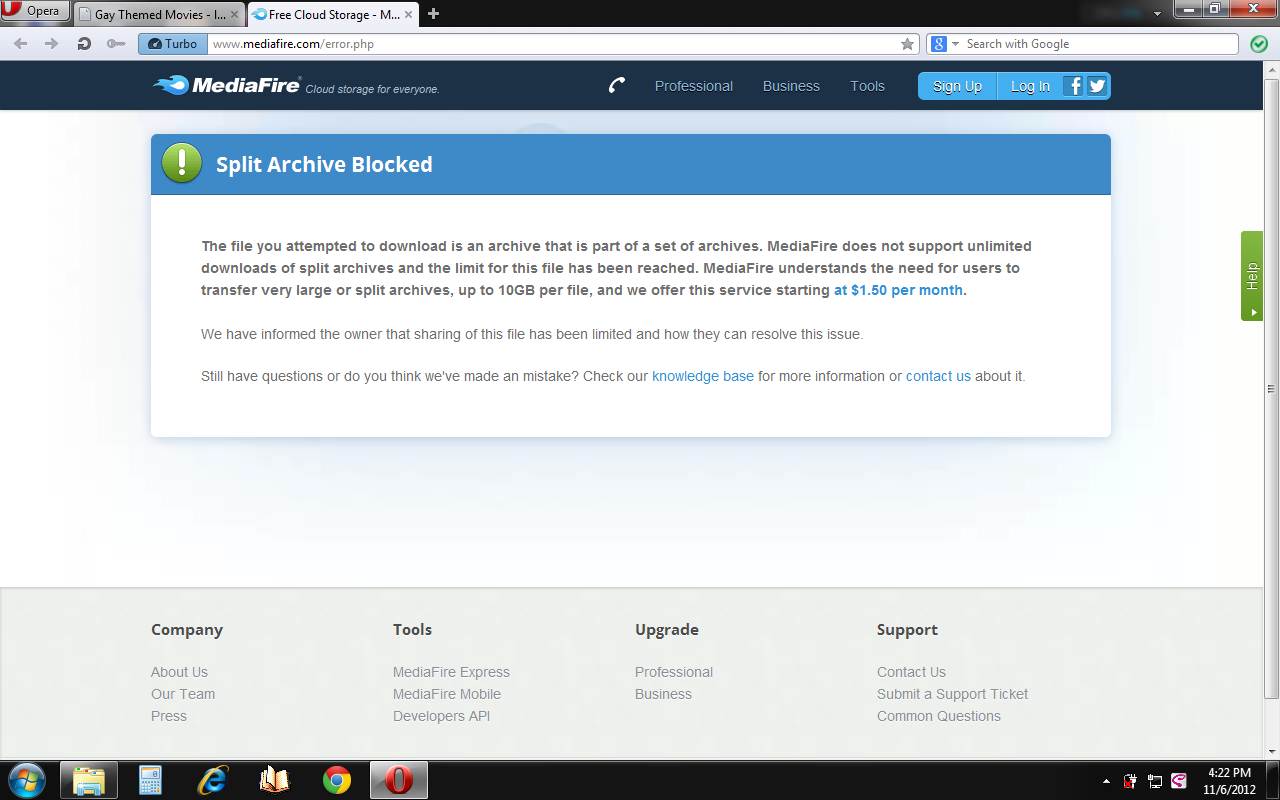1280x800 pixels.
Task: Click the pink C tray icon
Action: (1179, 781)
